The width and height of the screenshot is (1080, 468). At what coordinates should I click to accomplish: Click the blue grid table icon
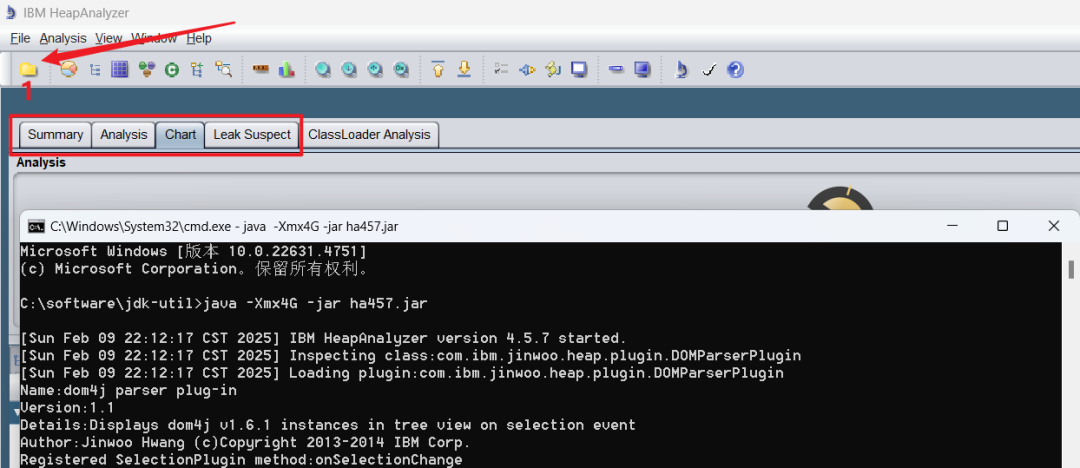[121, 69]
